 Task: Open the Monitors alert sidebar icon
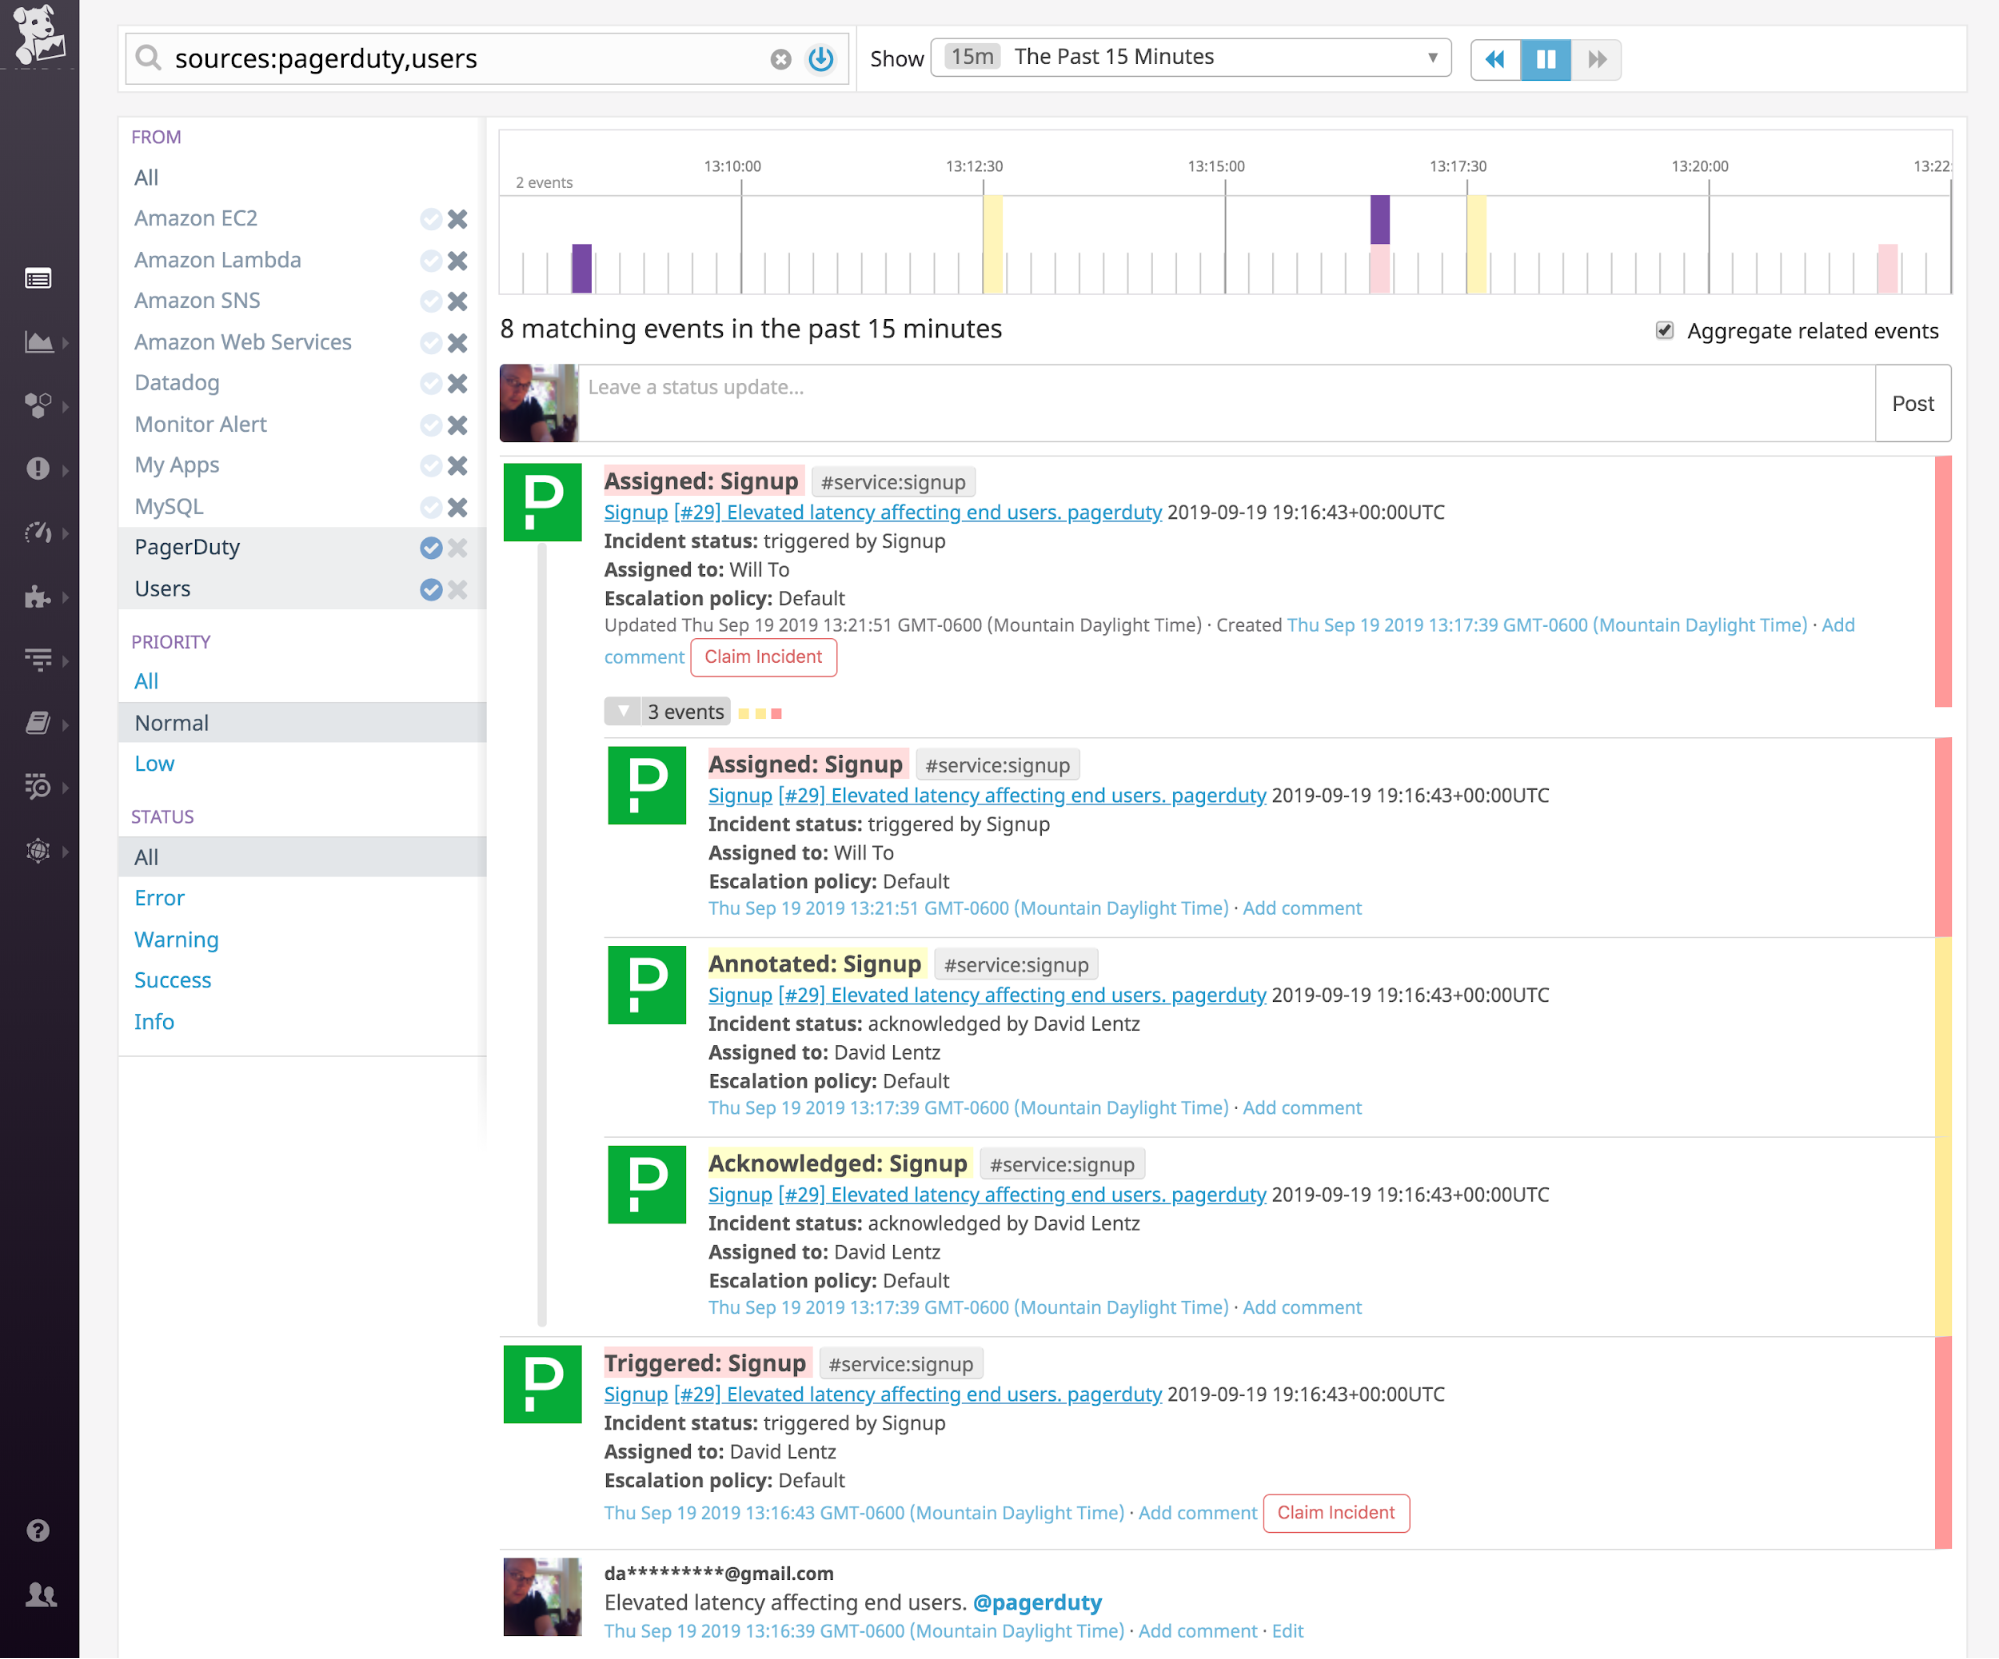(x=38, y=468)
